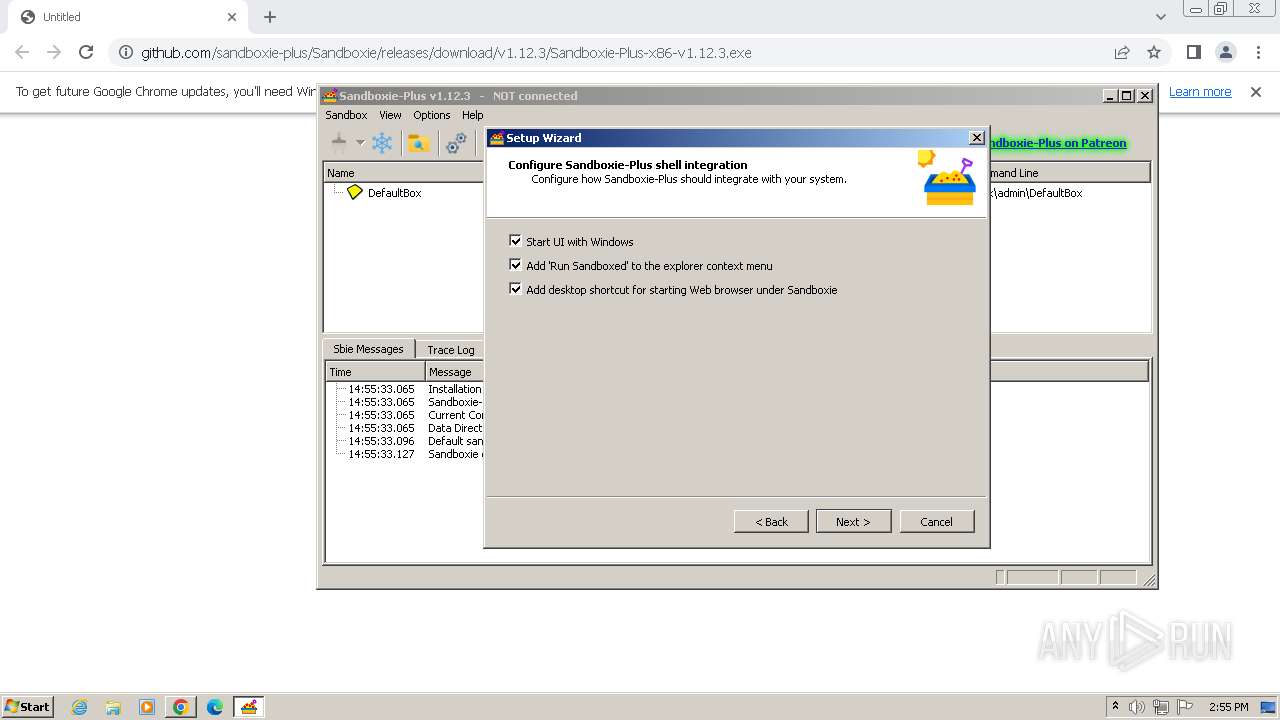Click Cancel in the Setup Wizard
This screenshot has height=720, width=1280.
tap(936, 521)
